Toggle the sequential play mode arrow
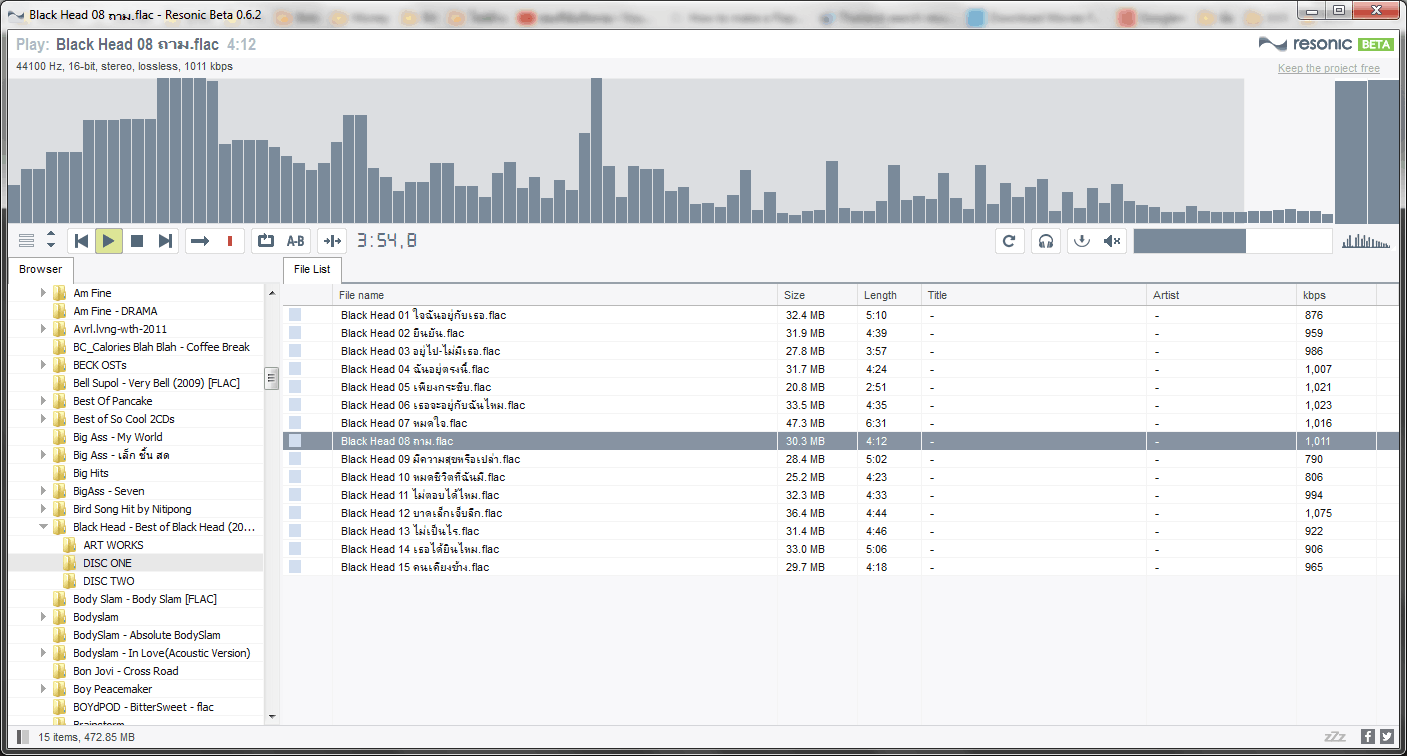The width and height of the screenshot is (1407, 756). click(x=200, y=241)
